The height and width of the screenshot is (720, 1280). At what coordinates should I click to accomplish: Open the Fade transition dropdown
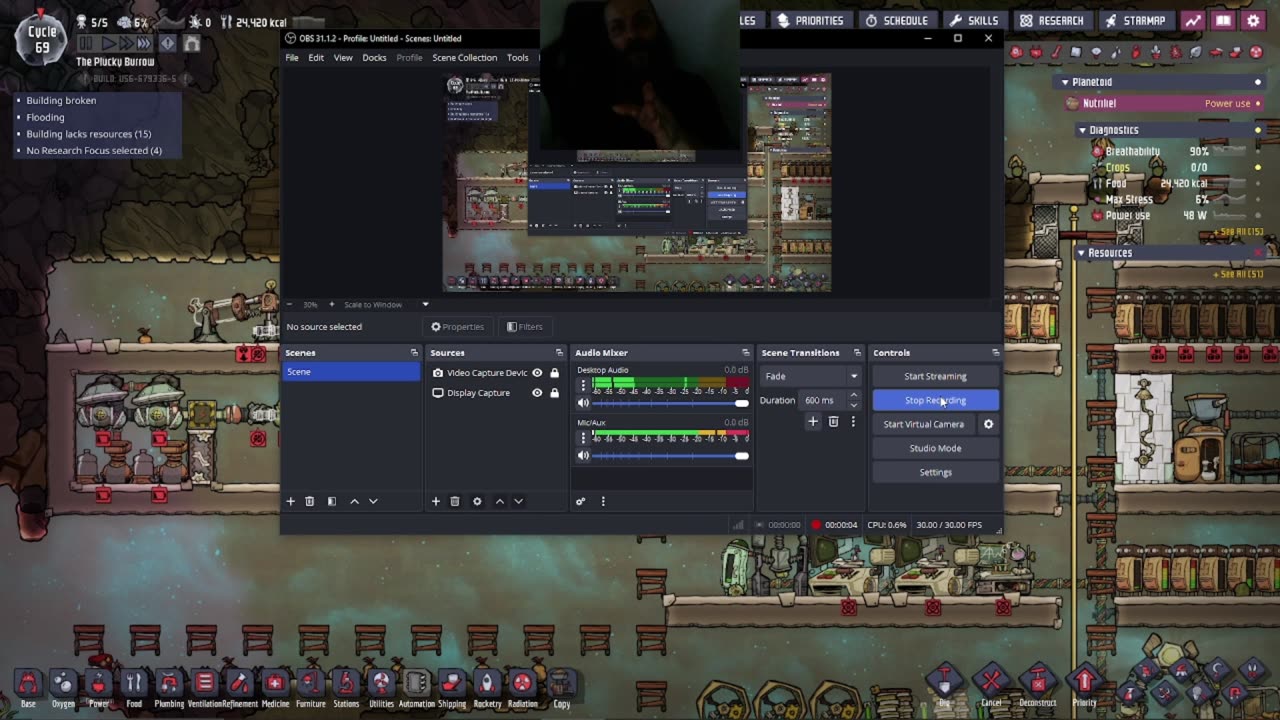click(x=811, y=376)
